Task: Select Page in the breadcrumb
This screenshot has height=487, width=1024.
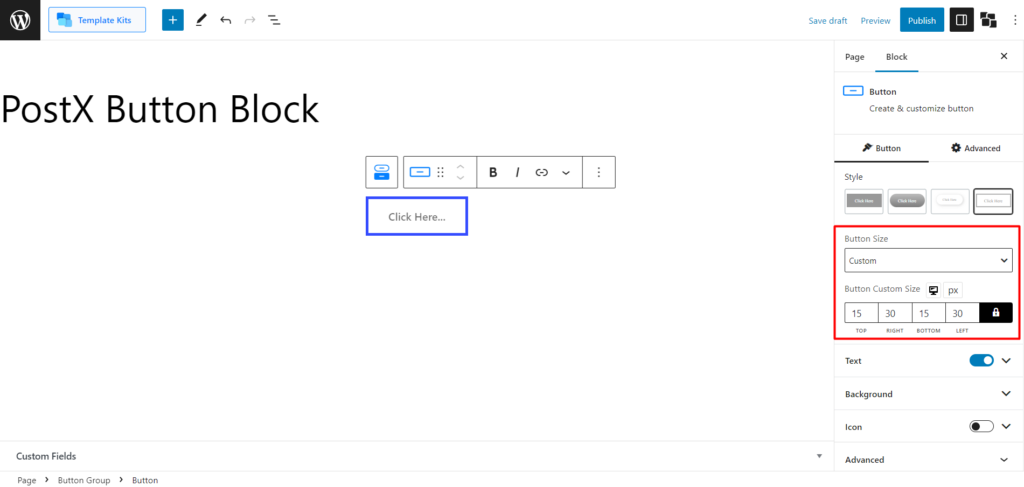Action: [x=27, y=480]
